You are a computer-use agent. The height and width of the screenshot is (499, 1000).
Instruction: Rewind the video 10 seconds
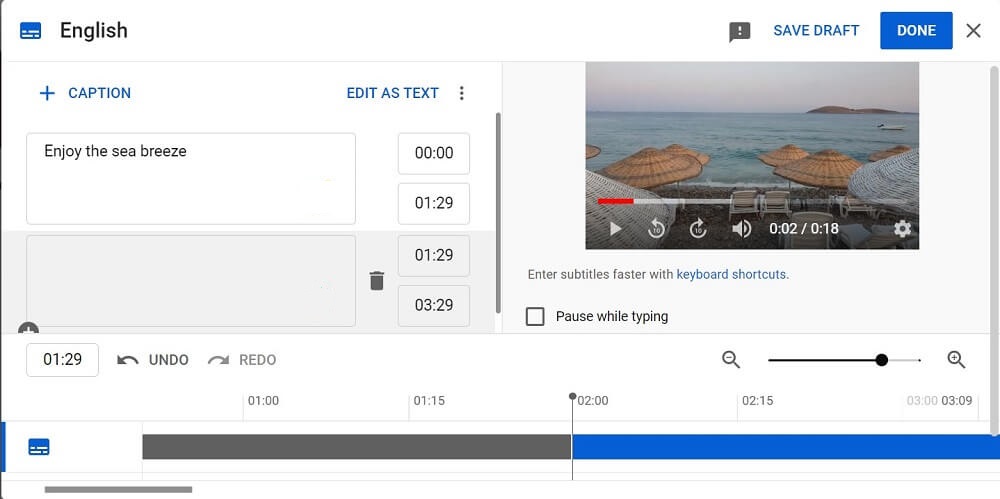(657, 229)
